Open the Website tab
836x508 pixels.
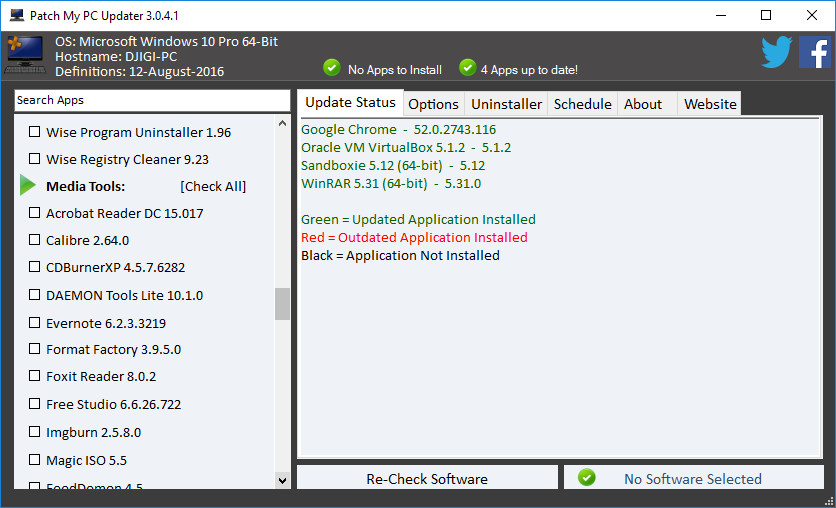(x=710, y=104)
